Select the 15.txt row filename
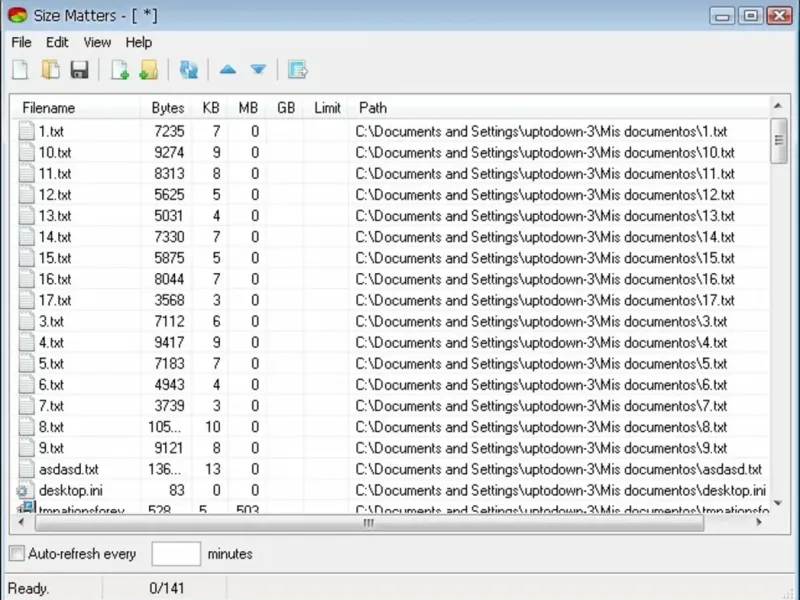Image resolution: width=800 pixels, height=600 pixels. coord(55,258)
